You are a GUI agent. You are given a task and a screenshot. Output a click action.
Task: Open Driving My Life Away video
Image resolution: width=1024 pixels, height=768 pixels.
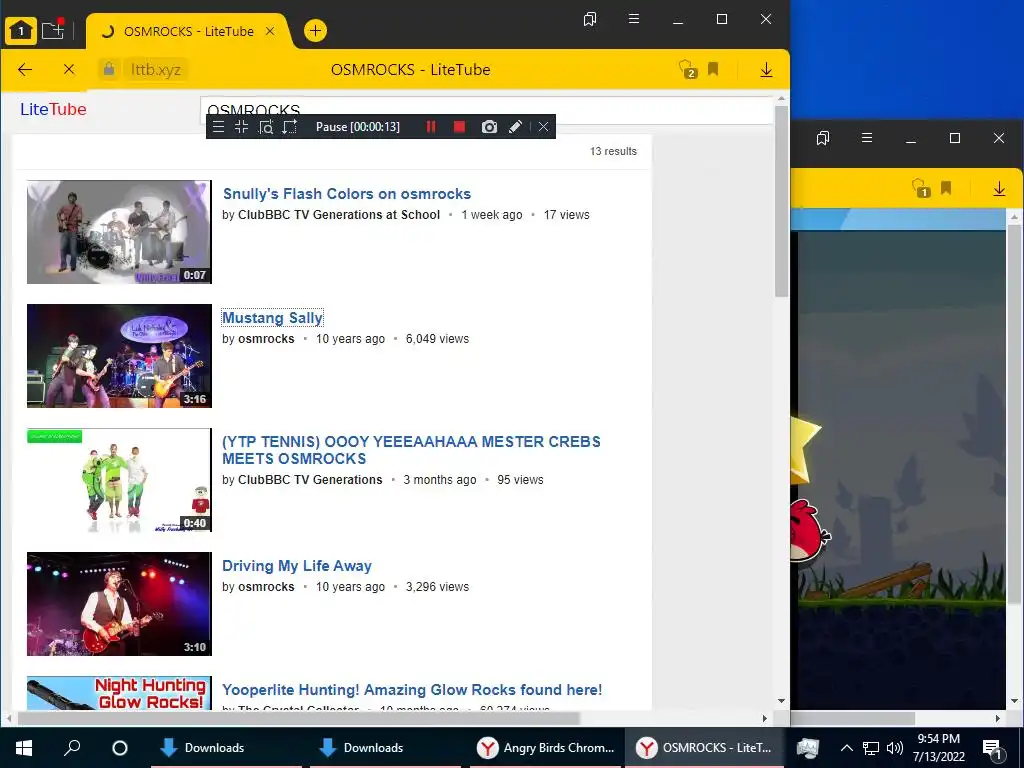tap(297, 566)
